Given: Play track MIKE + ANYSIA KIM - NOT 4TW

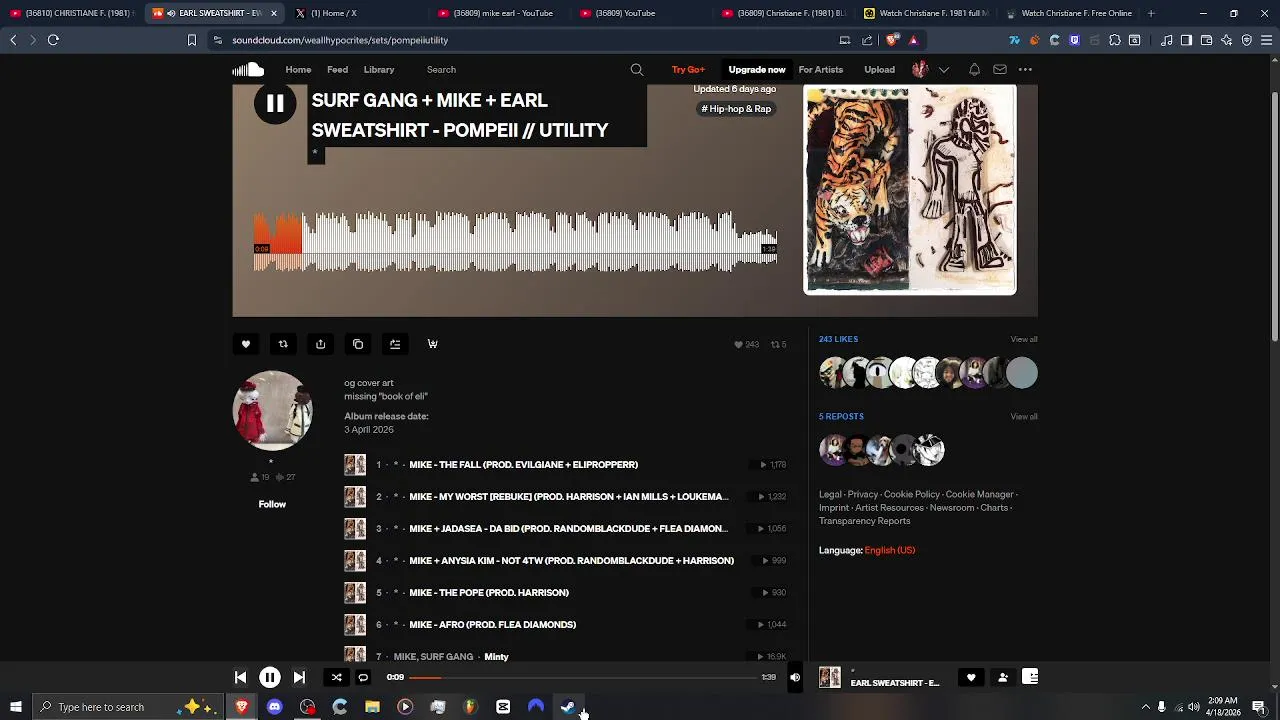Looking at the screenshot, I should [x=571, y=560].
